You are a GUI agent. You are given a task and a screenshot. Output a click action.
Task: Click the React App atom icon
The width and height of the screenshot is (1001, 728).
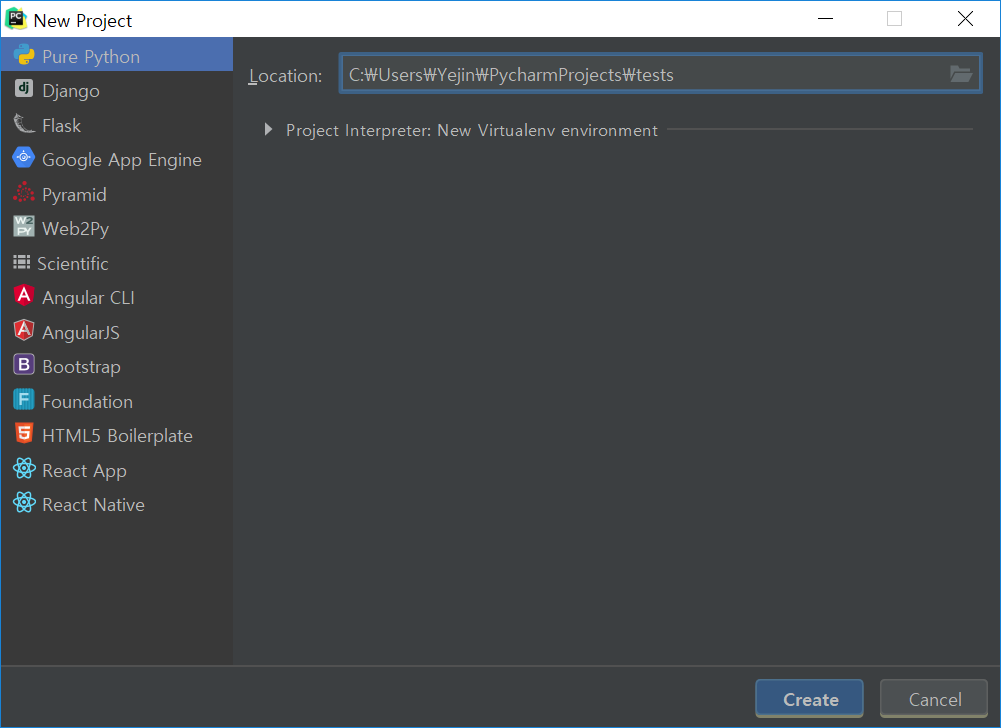[x=24, y=469]
